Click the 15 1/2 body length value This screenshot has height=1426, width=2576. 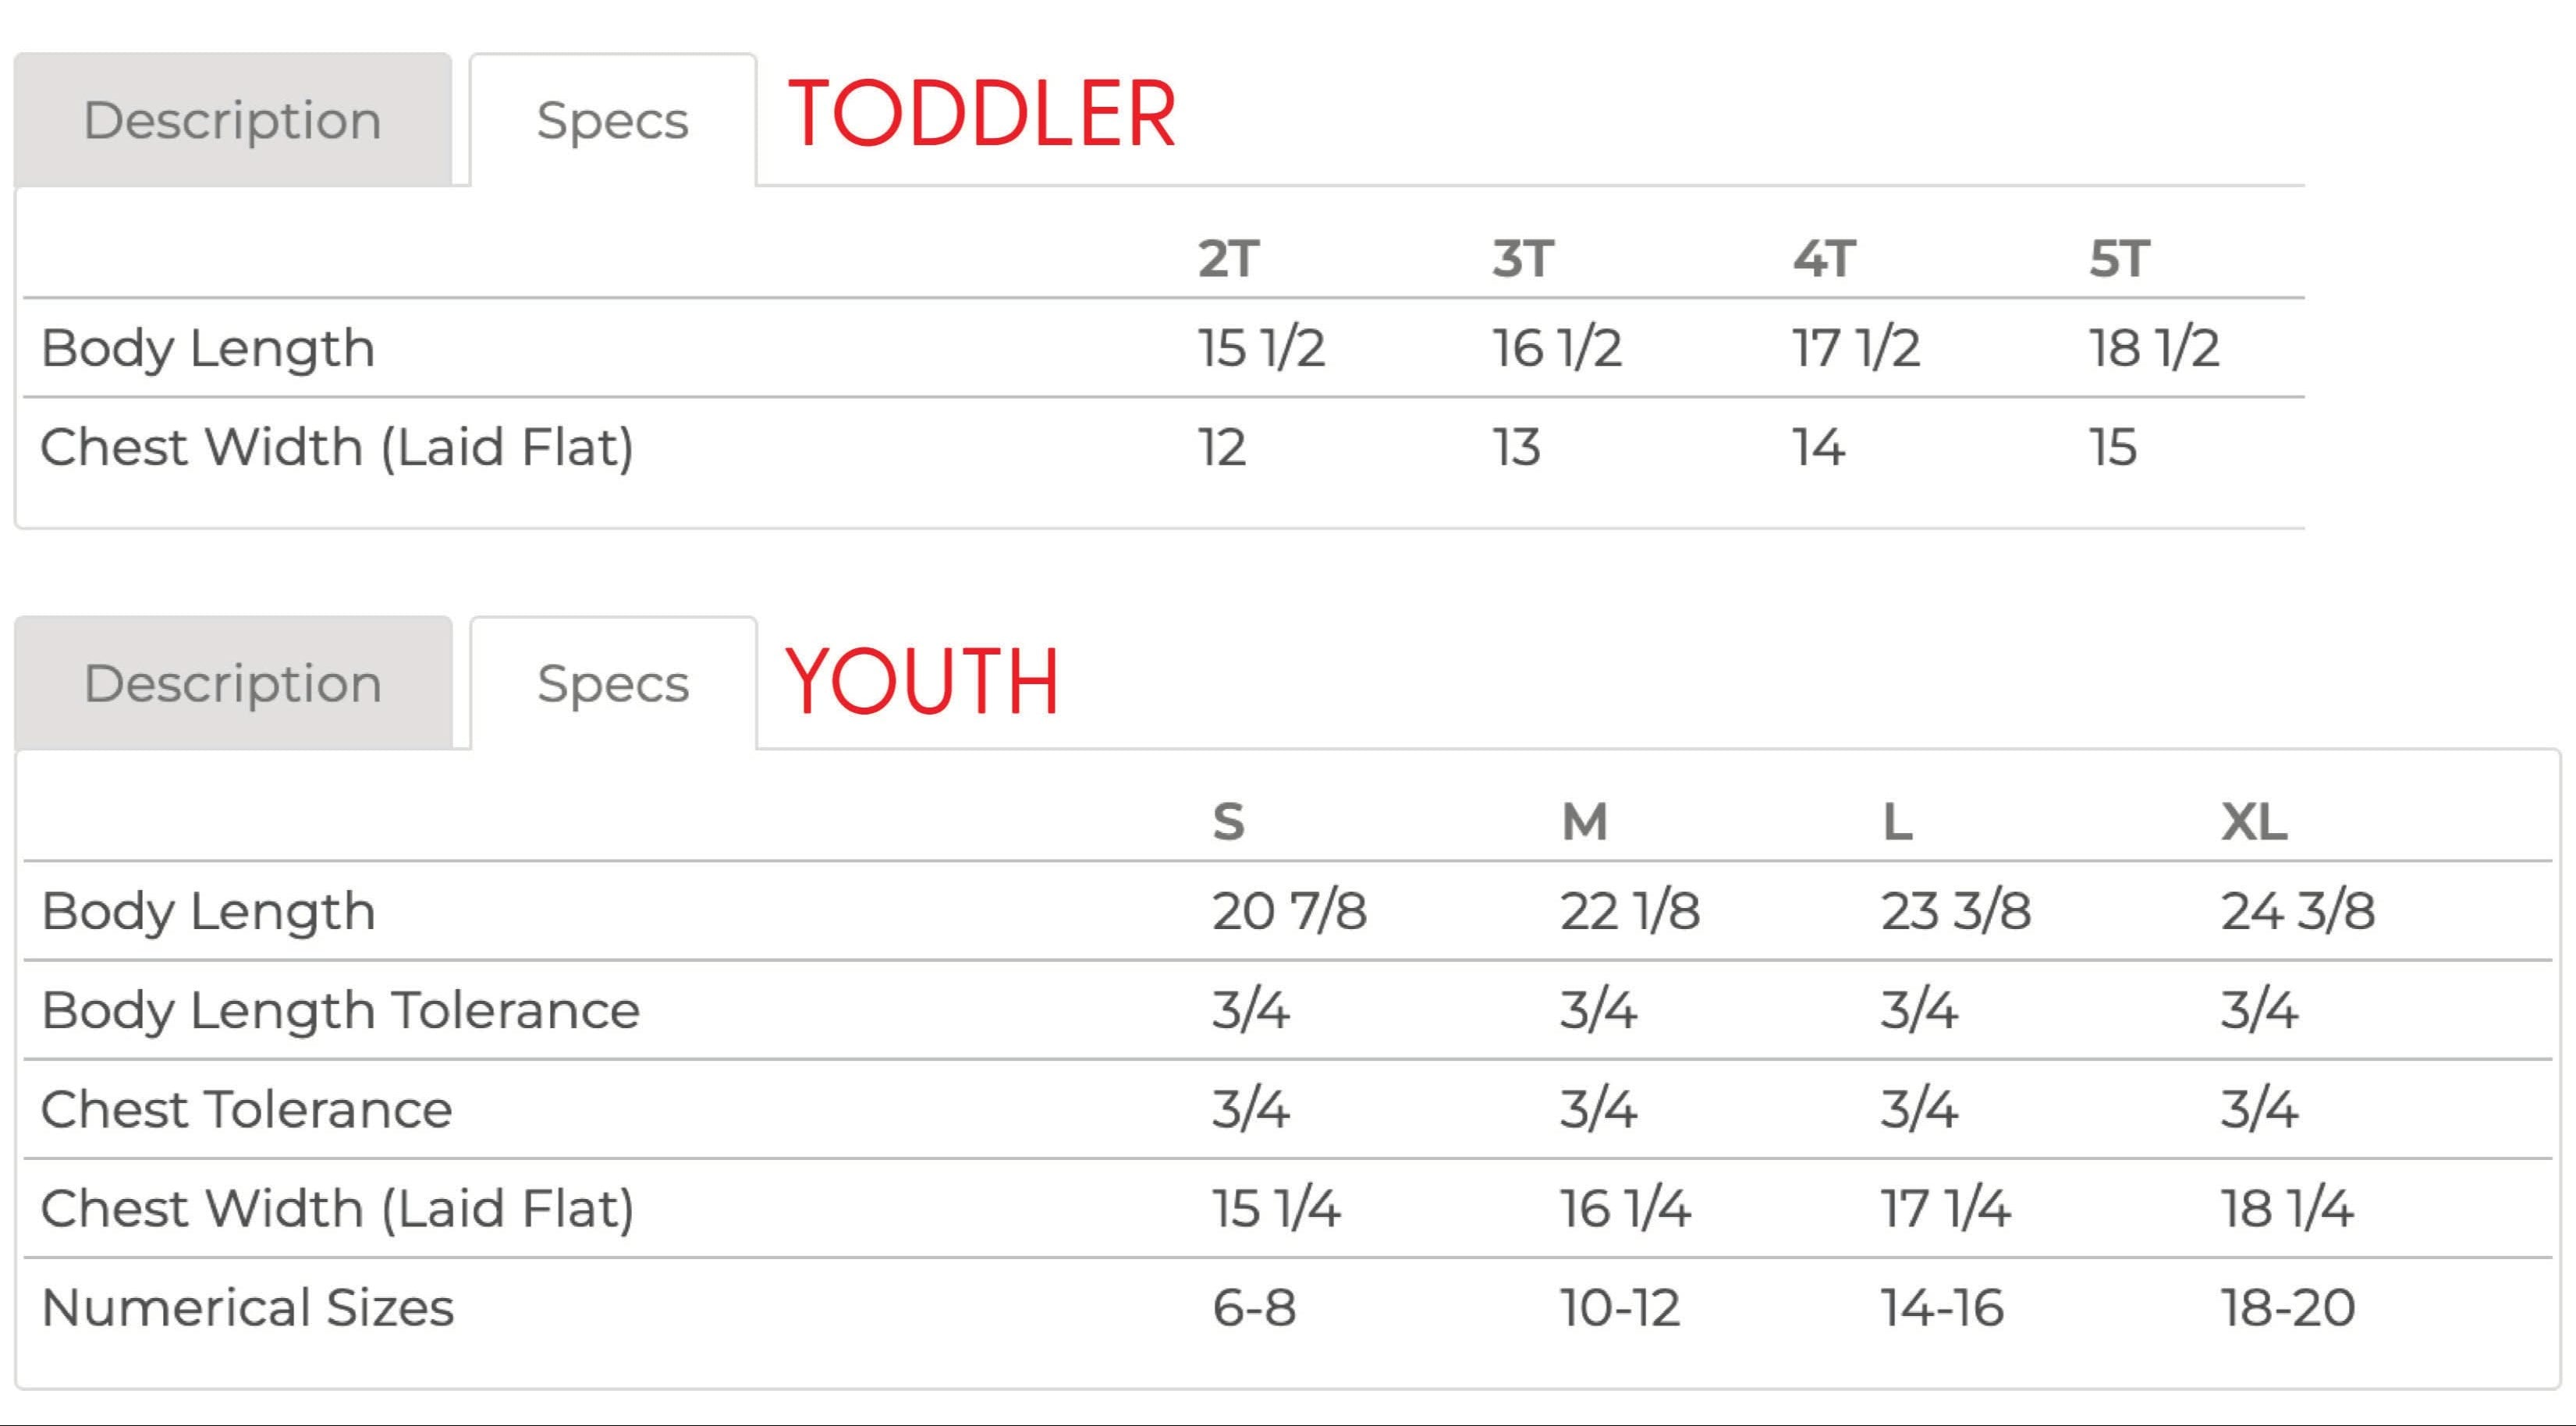point(1262,348)
